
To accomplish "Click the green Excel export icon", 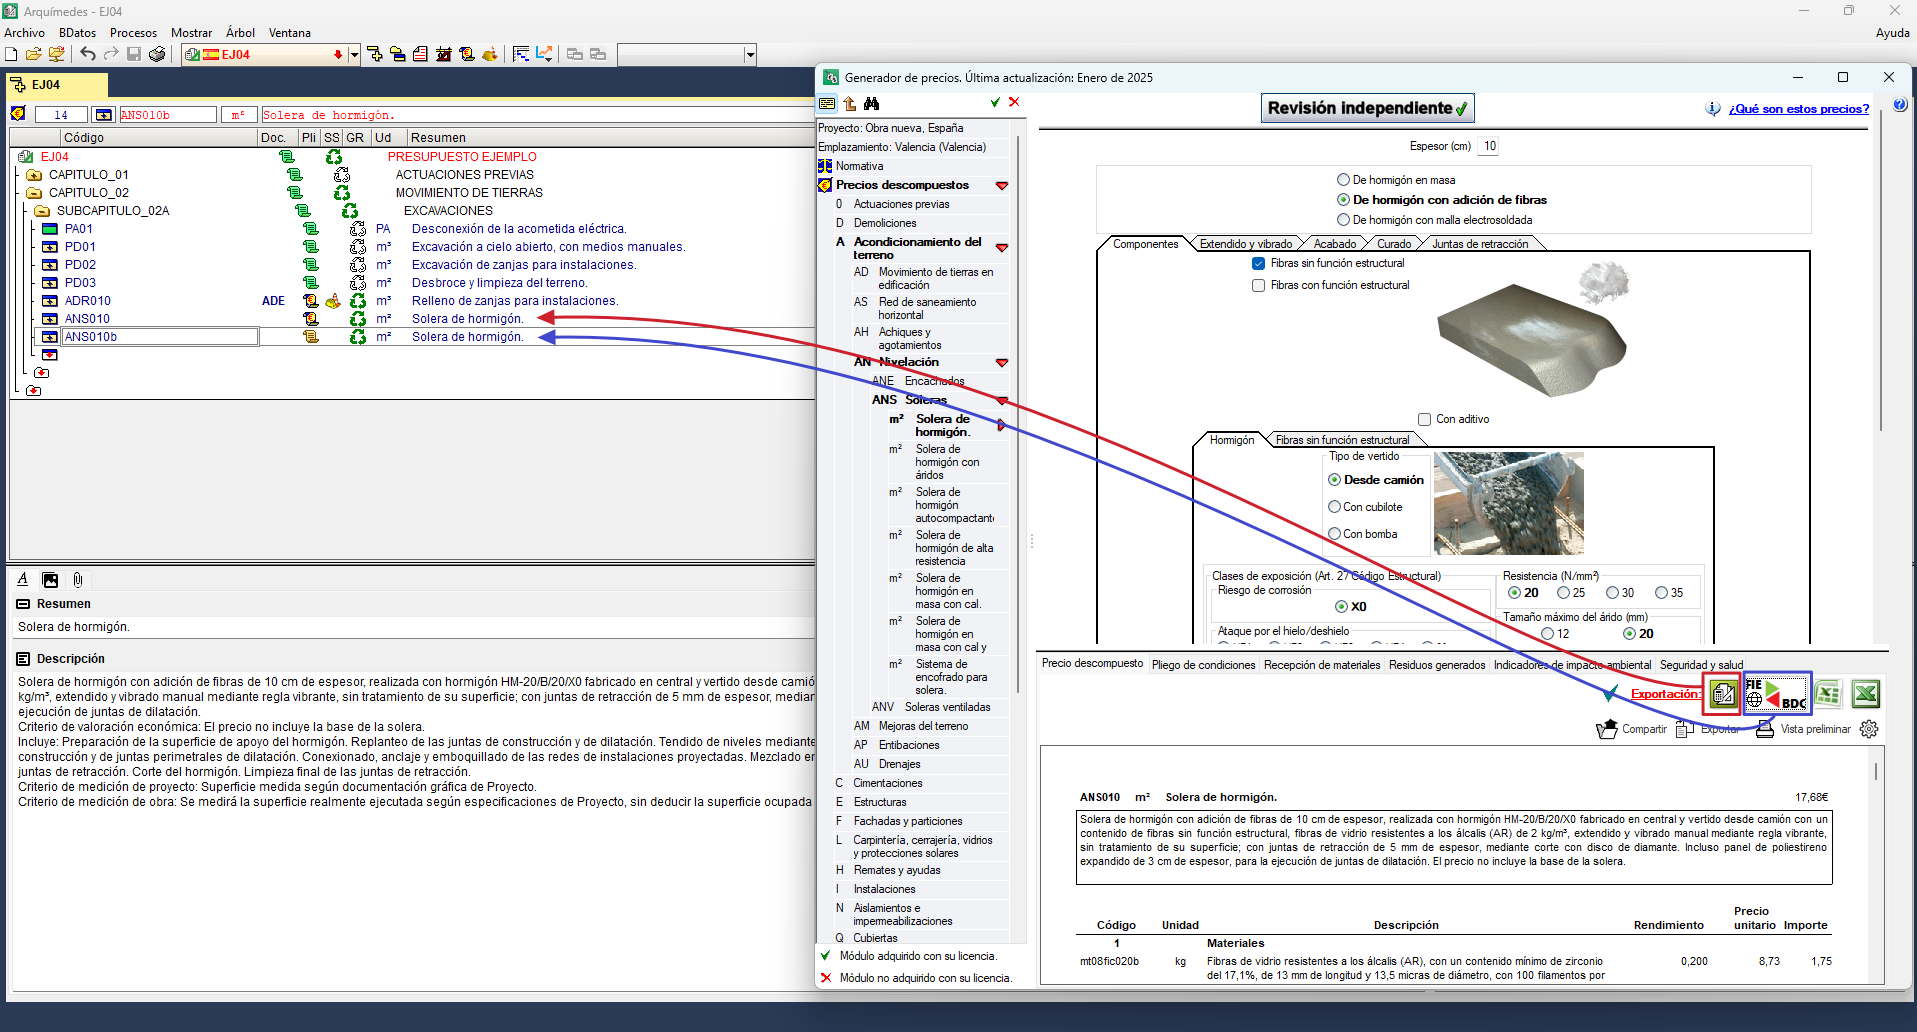I will [x=1865, y=694].
